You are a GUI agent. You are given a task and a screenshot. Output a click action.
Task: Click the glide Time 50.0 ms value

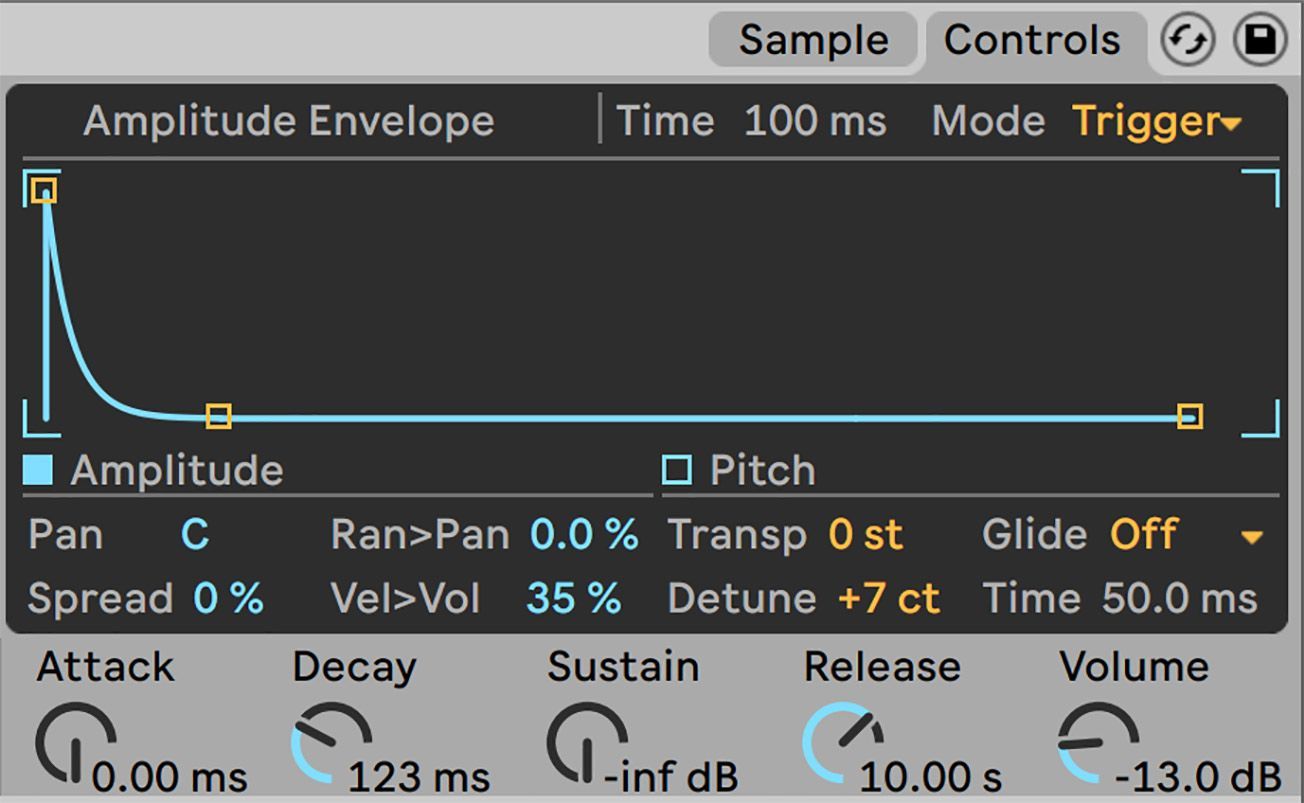[x=1180, y=599]
